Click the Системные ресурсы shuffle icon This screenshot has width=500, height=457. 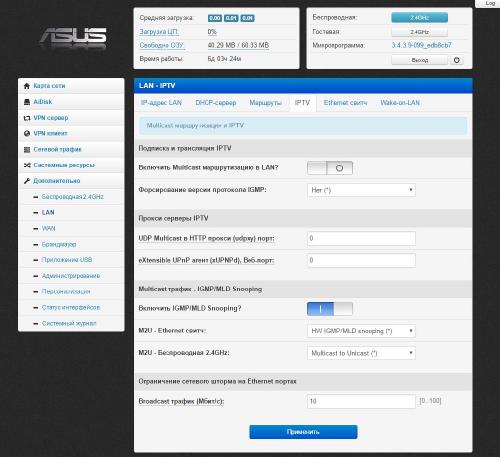click(x=27, y=165)
